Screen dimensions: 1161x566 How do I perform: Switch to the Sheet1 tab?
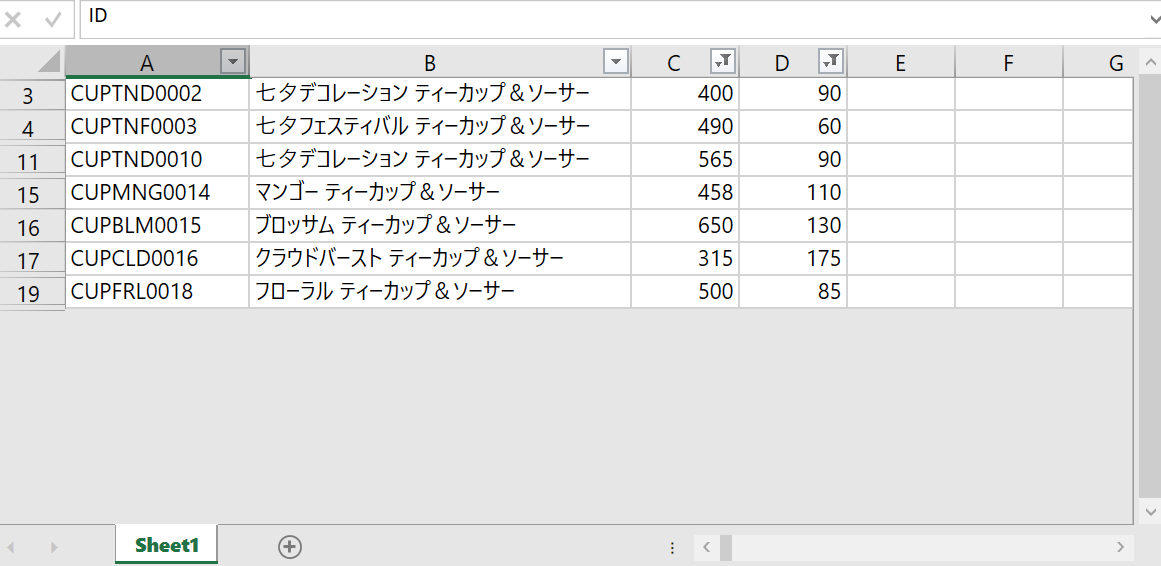(167, 545)
